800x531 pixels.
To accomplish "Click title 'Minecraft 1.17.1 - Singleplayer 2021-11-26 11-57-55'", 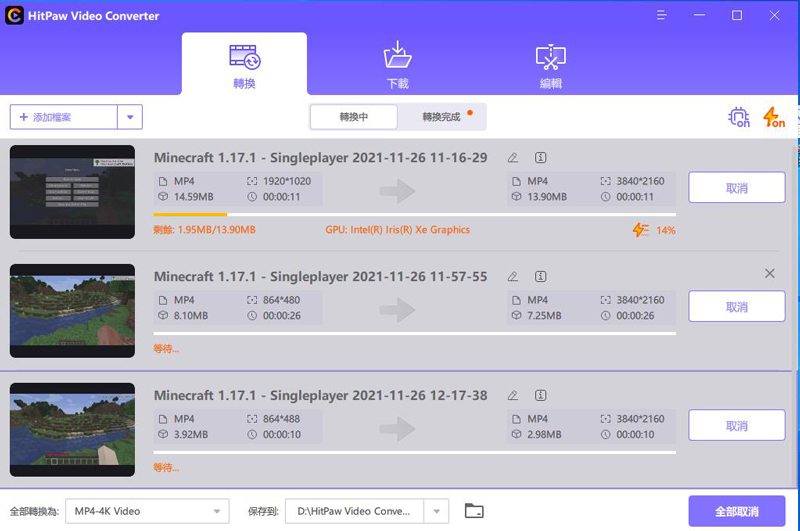I will point(320,276).
